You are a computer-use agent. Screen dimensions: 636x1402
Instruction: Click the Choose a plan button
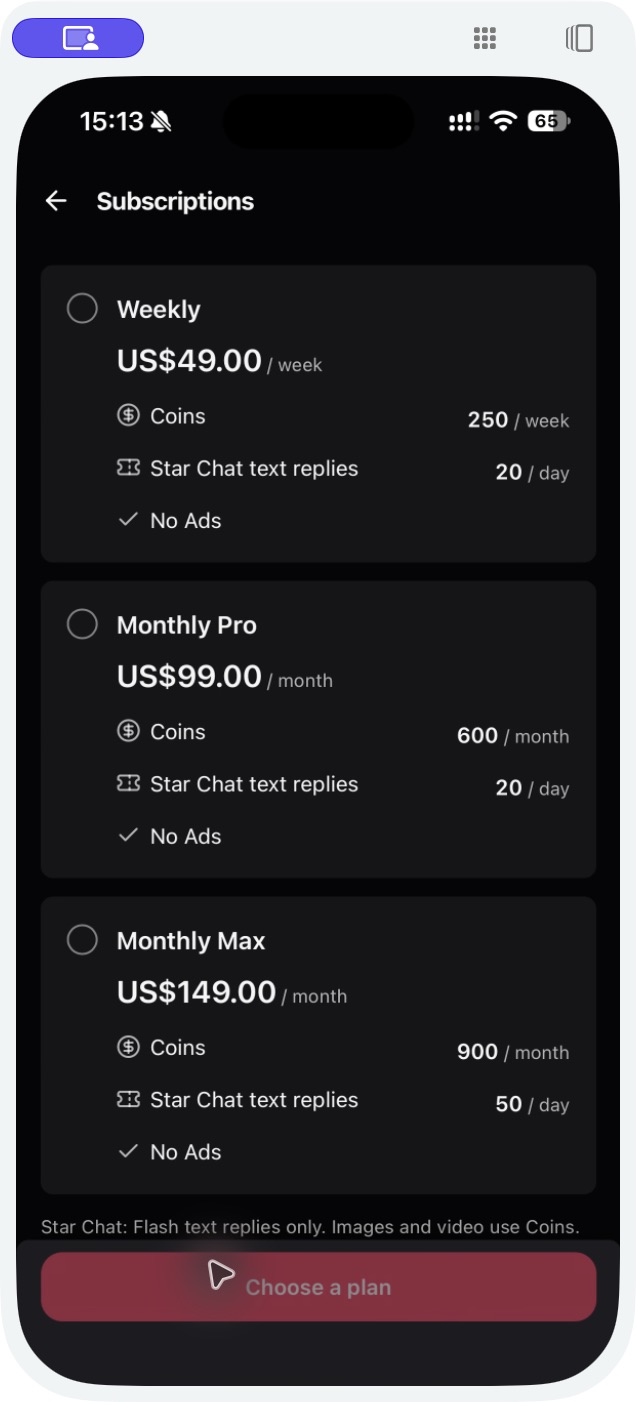click(x=318, y=1287)
